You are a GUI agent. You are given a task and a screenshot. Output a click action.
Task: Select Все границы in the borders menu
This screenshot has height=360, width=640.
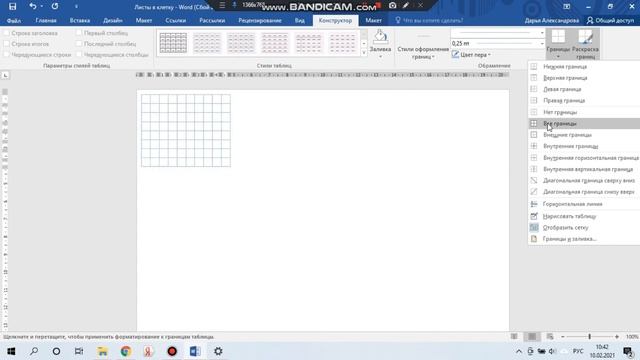[x=584, y=123]
